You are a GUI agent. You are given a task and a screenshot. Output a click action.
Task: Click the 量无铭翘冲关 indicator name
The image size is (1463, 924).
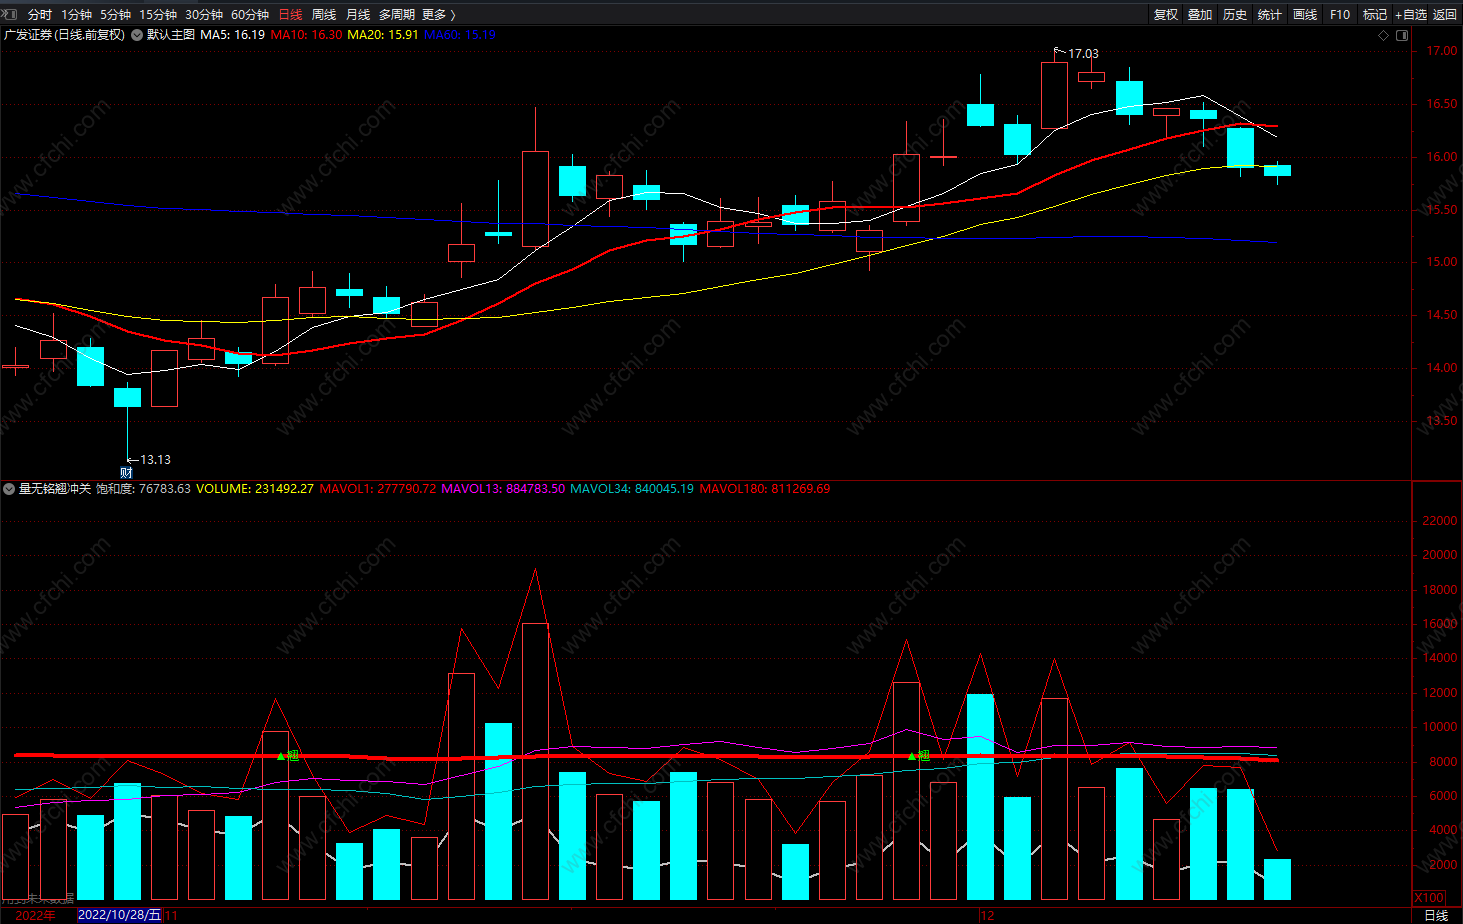[x=55, y=489]
